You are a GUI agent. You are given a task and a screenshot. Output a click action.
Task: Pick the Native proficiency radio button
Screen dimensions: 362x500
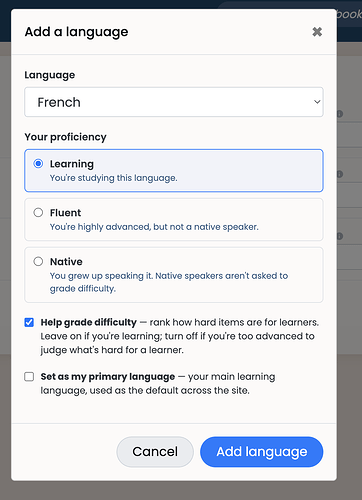(x=38, y=261)
